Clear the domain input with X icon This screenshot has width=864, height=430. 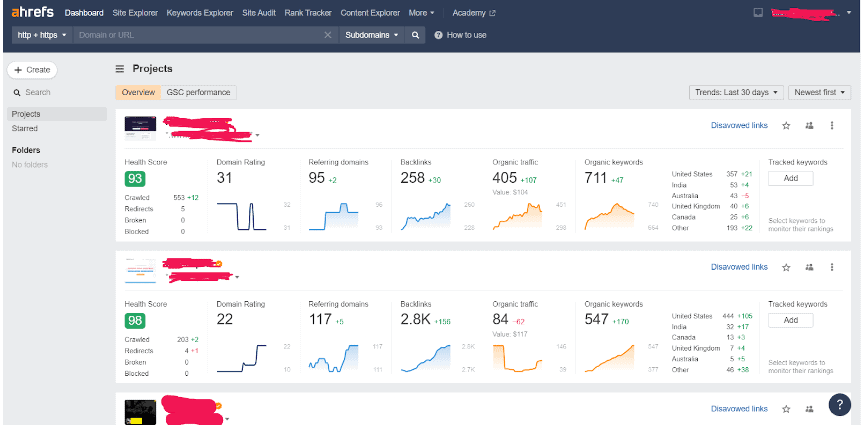pos(327,35)
